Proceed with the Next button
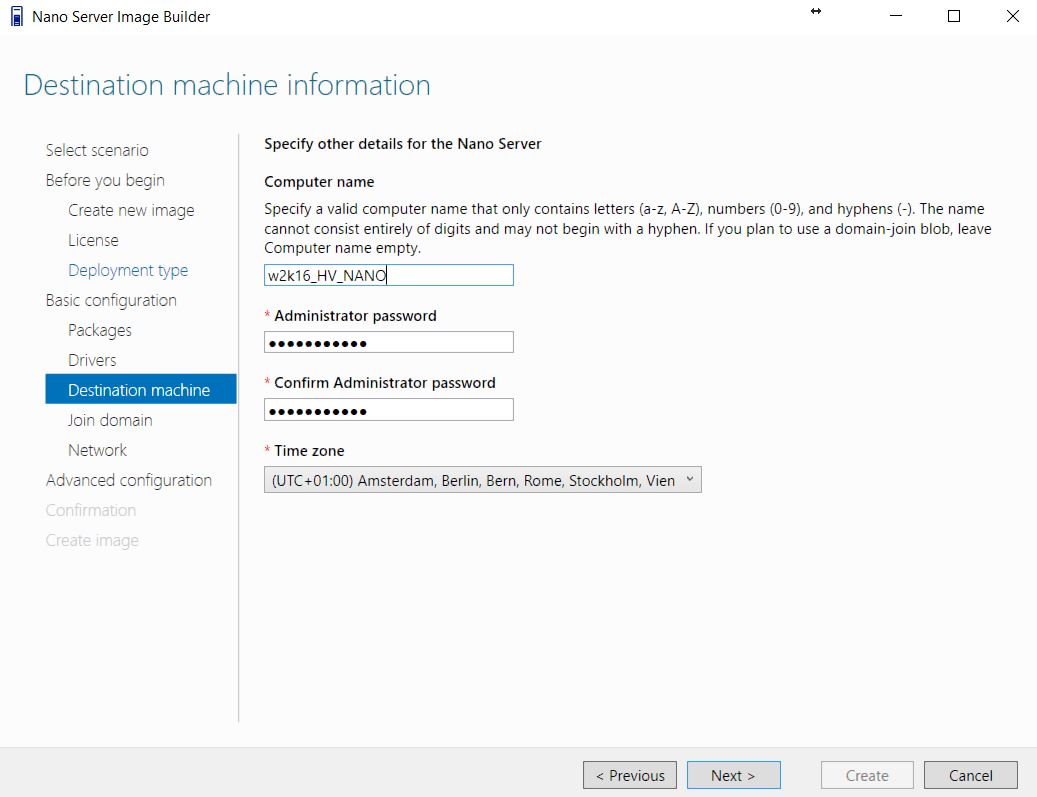1037x797 pixels. coord(733,775)
